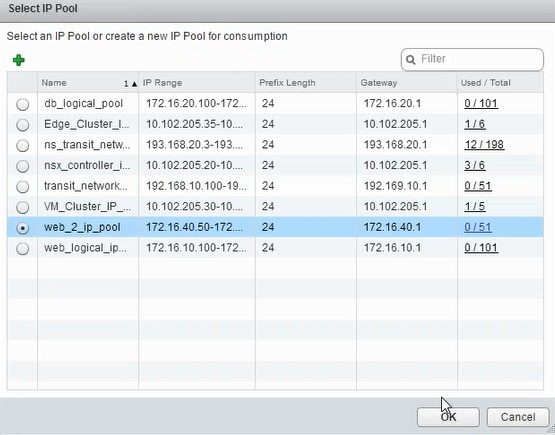555x435 pixels.
Task: Click IP range 192.168.10.100-19...
Action: pyautogui.click(x=196, y=186)
